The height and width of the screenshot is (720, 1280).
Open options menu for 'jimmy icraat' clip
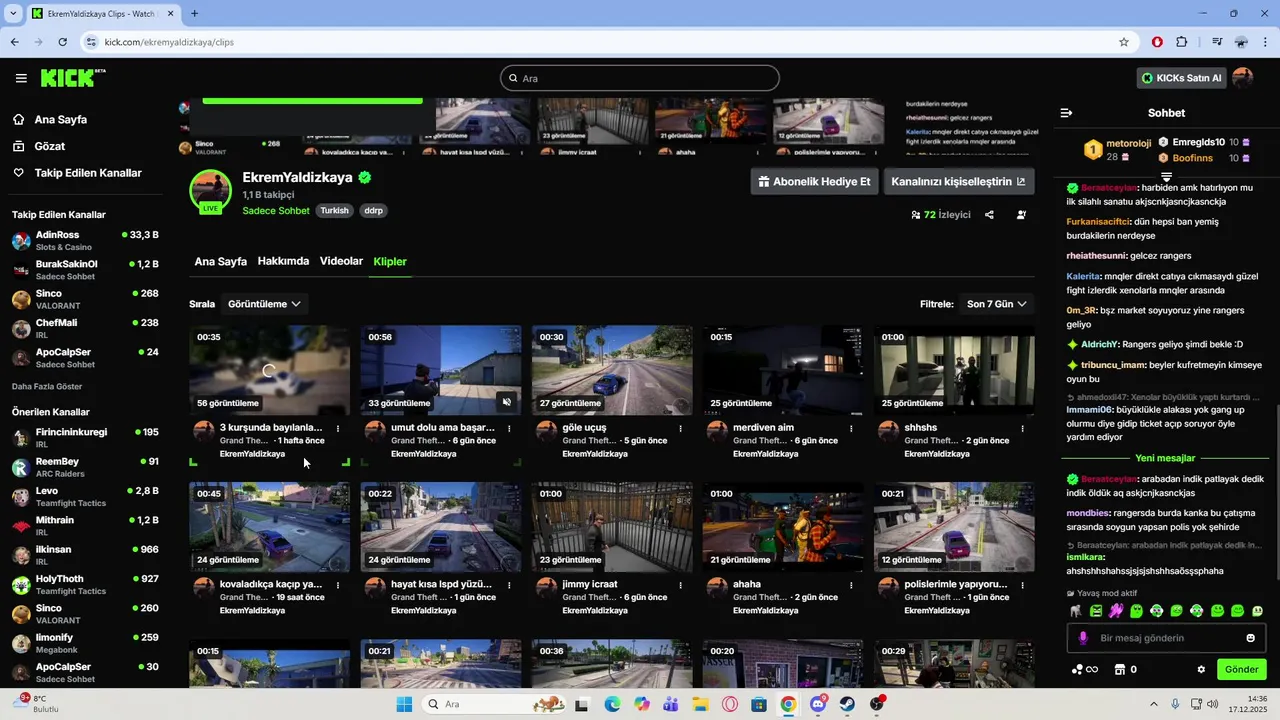[680, 585]
